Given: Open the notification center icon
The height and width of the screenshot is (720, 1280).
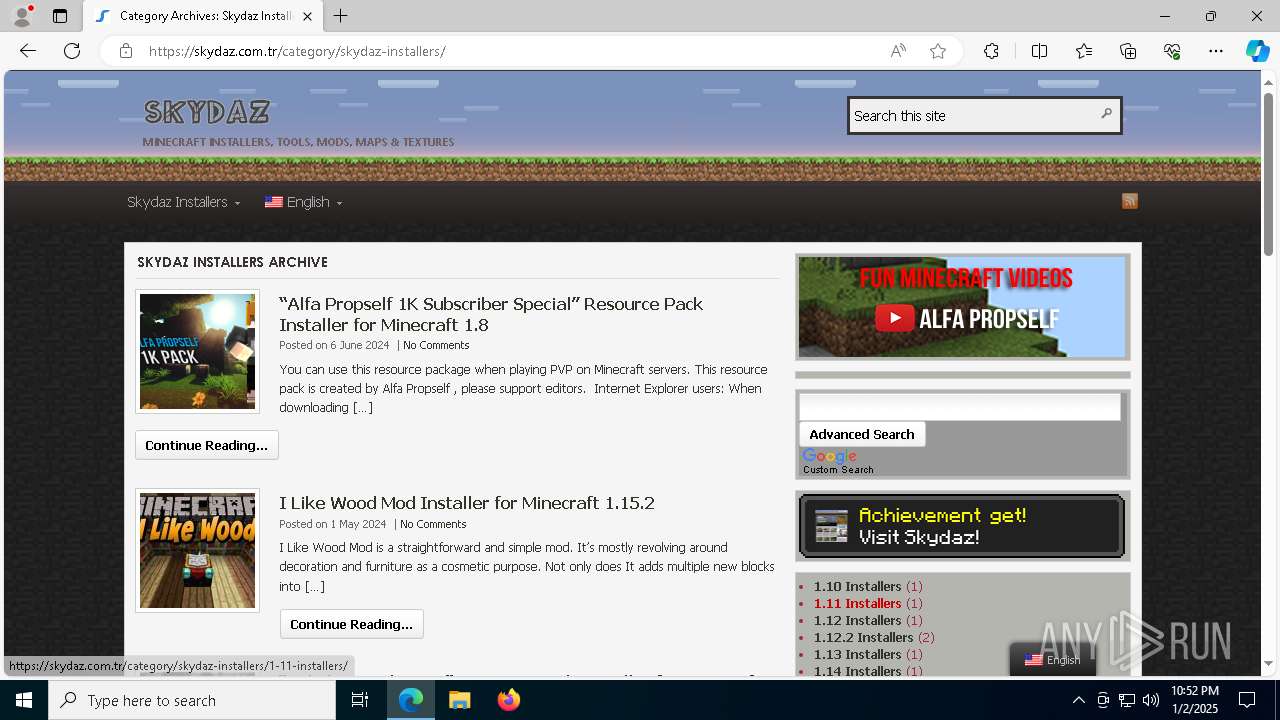Looking at the screenshot, I should tap(1248, 700).
